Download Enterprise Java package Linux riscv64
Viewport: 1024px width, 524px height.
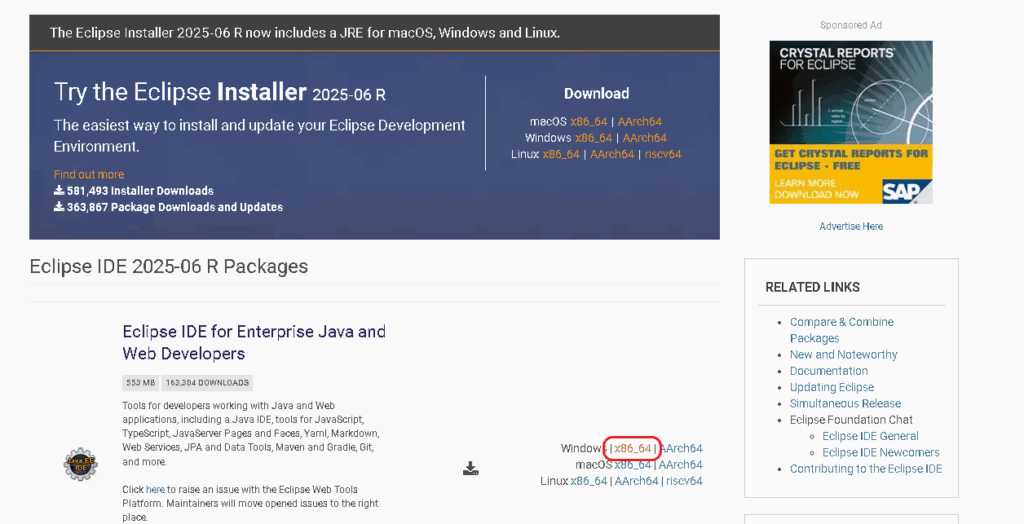pyautogui.click(x=684, y=481)
